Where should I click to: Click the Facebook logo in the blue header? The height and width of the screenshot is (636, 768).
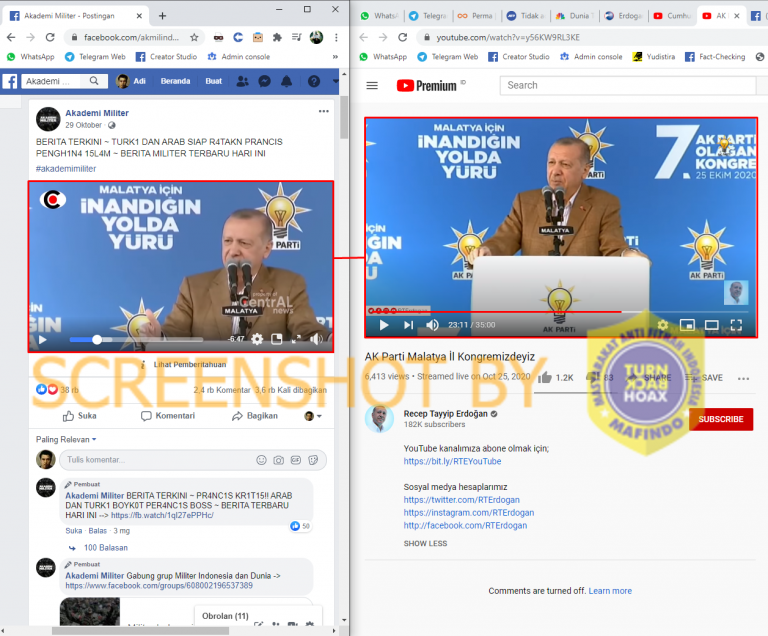10,81
